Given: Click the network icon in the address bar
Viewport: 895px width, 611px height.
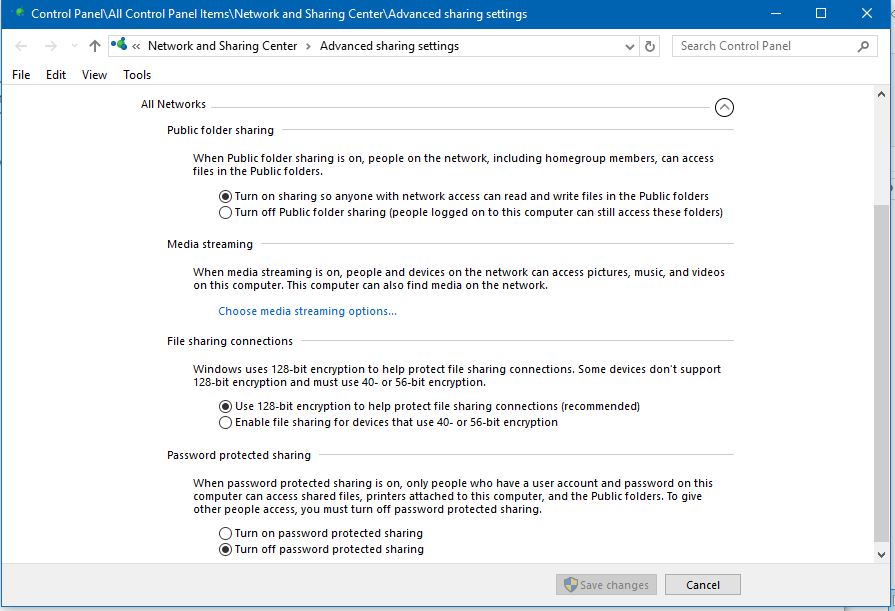Looking at the screenshot, I should coord(119,44).
